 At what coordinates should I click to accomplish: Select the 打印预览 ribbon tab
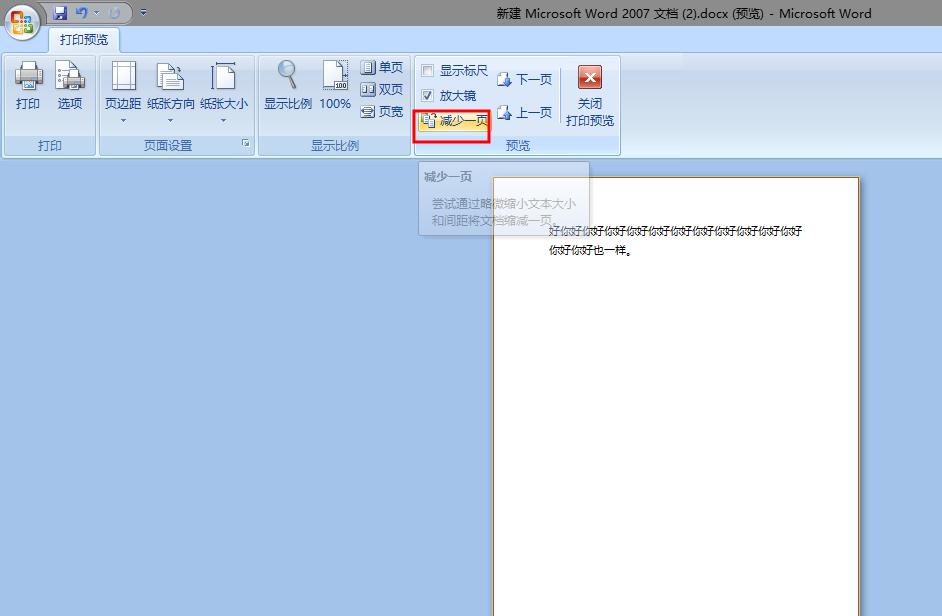pyautogui.click(x=82, y=38)
